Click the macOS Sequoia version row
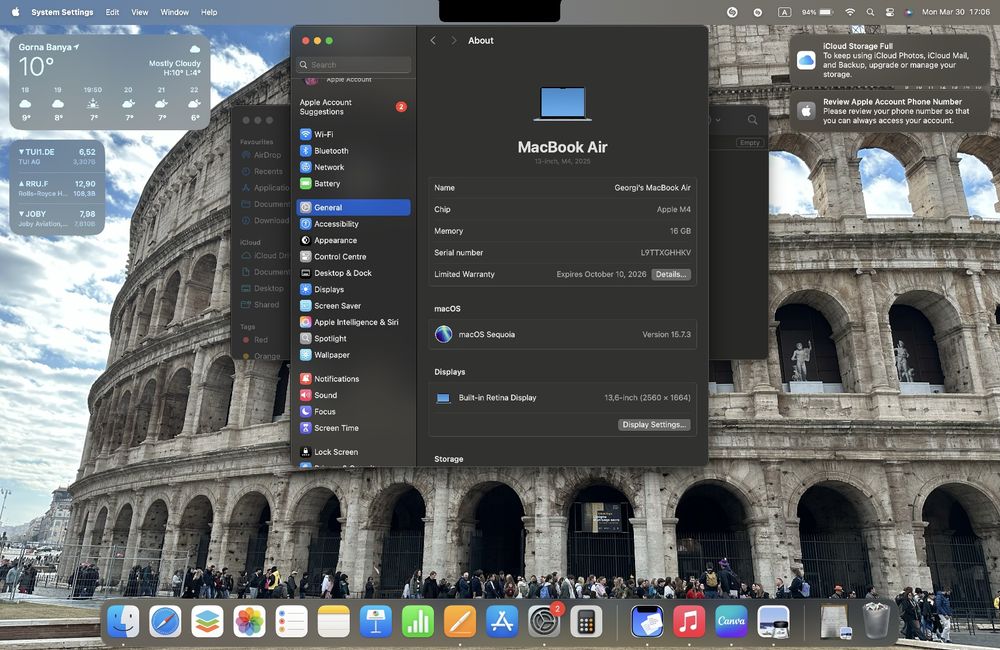The height and width of the screenshot is (650, 1000). pyautogui.click(x=562, y=334)
